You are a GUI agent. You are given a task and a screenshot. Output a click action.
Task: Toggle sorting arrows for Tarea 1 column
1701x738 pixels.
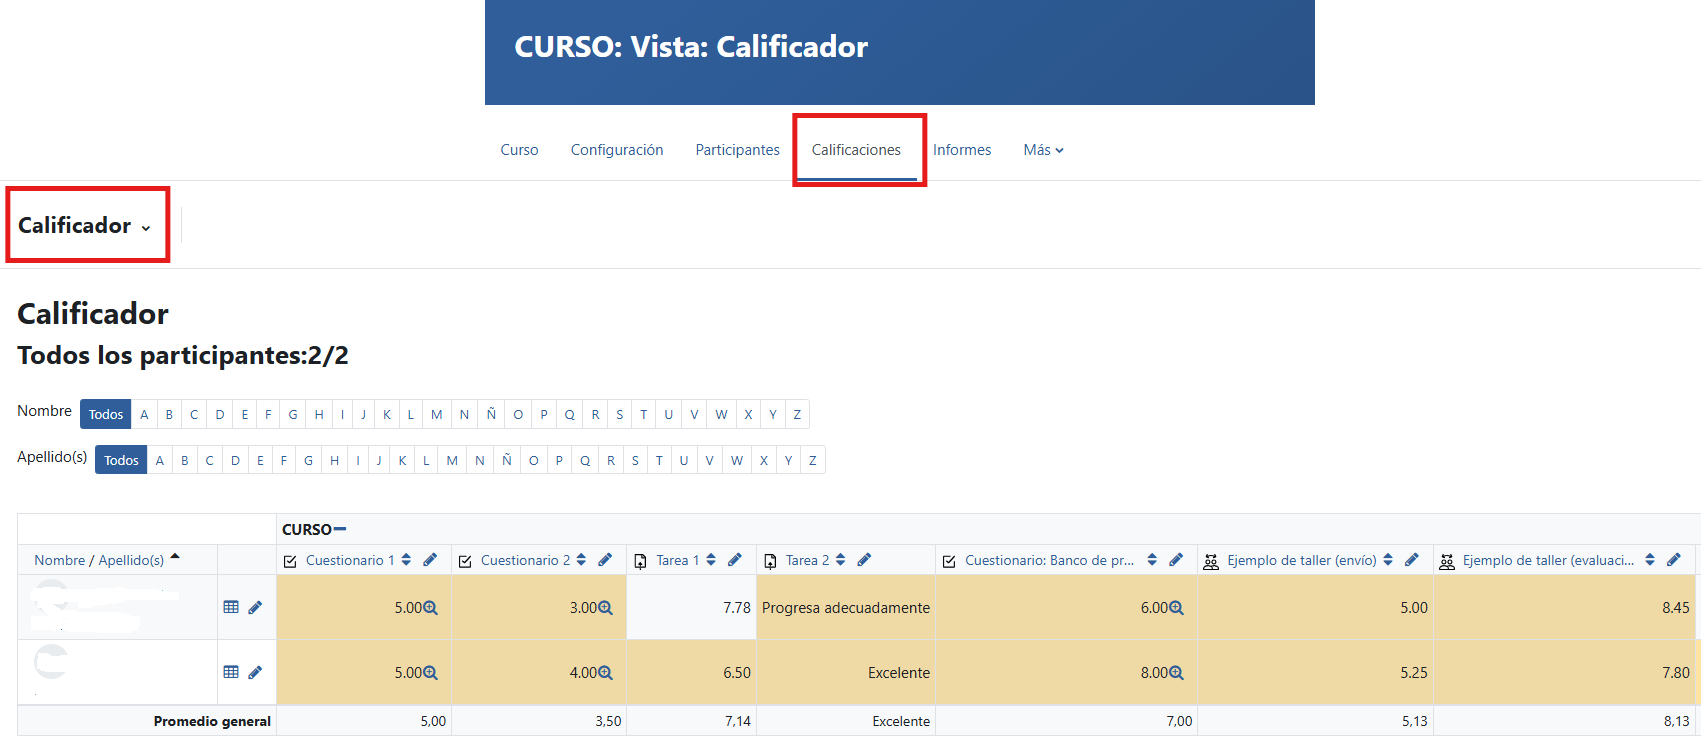pos(711,560)
